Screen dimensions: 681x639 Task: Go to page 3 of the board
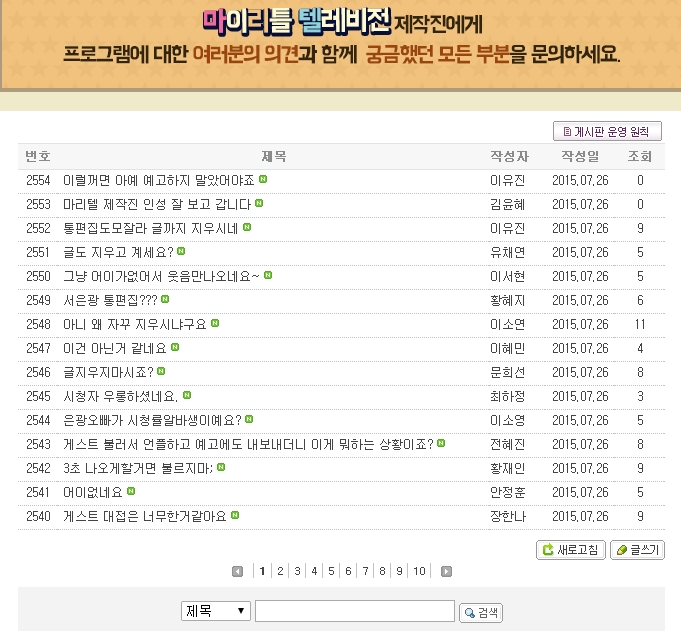298,571
